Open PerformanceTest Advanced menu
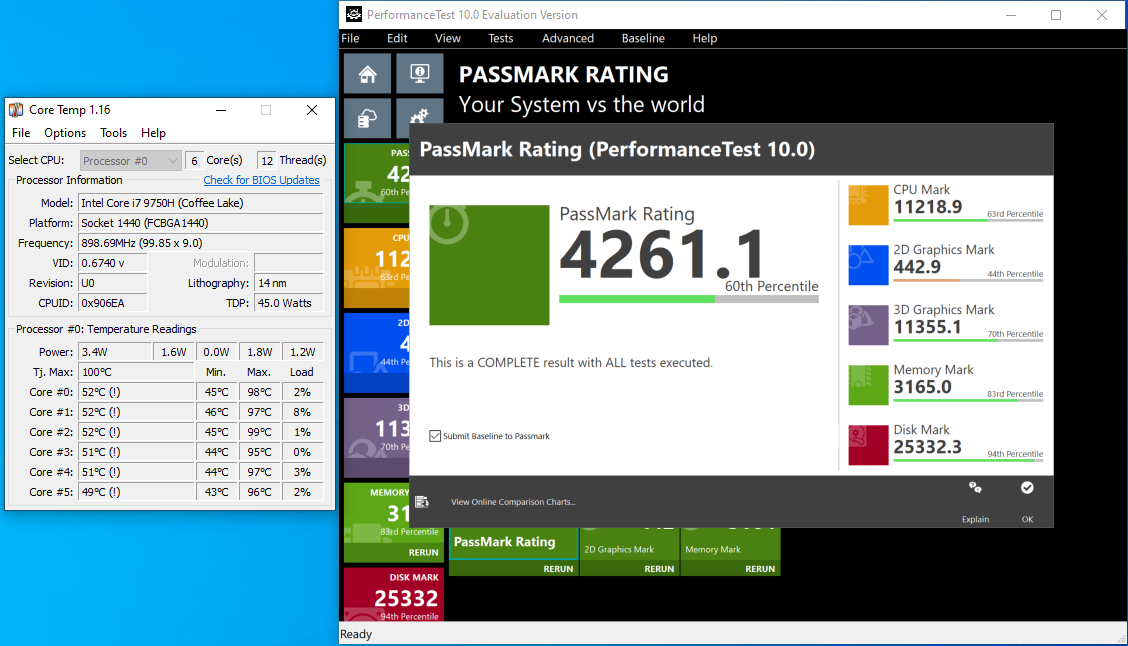This screenshot has height=646, width=1128. pos(568,38)
